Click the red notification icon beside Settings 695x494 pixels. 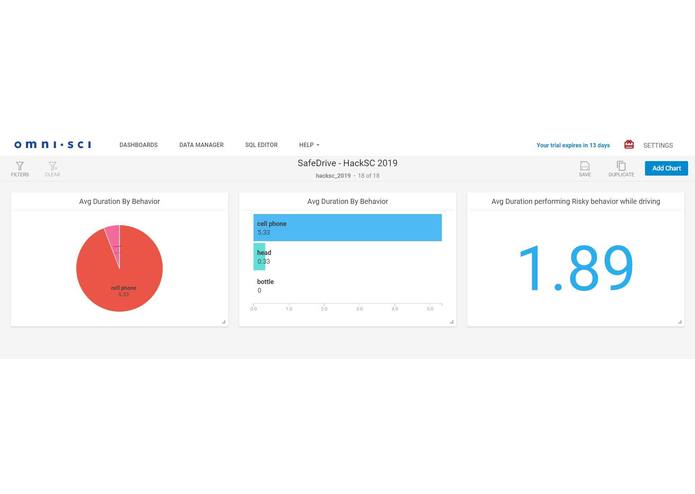pyautogui.click(x=629, y=144)
